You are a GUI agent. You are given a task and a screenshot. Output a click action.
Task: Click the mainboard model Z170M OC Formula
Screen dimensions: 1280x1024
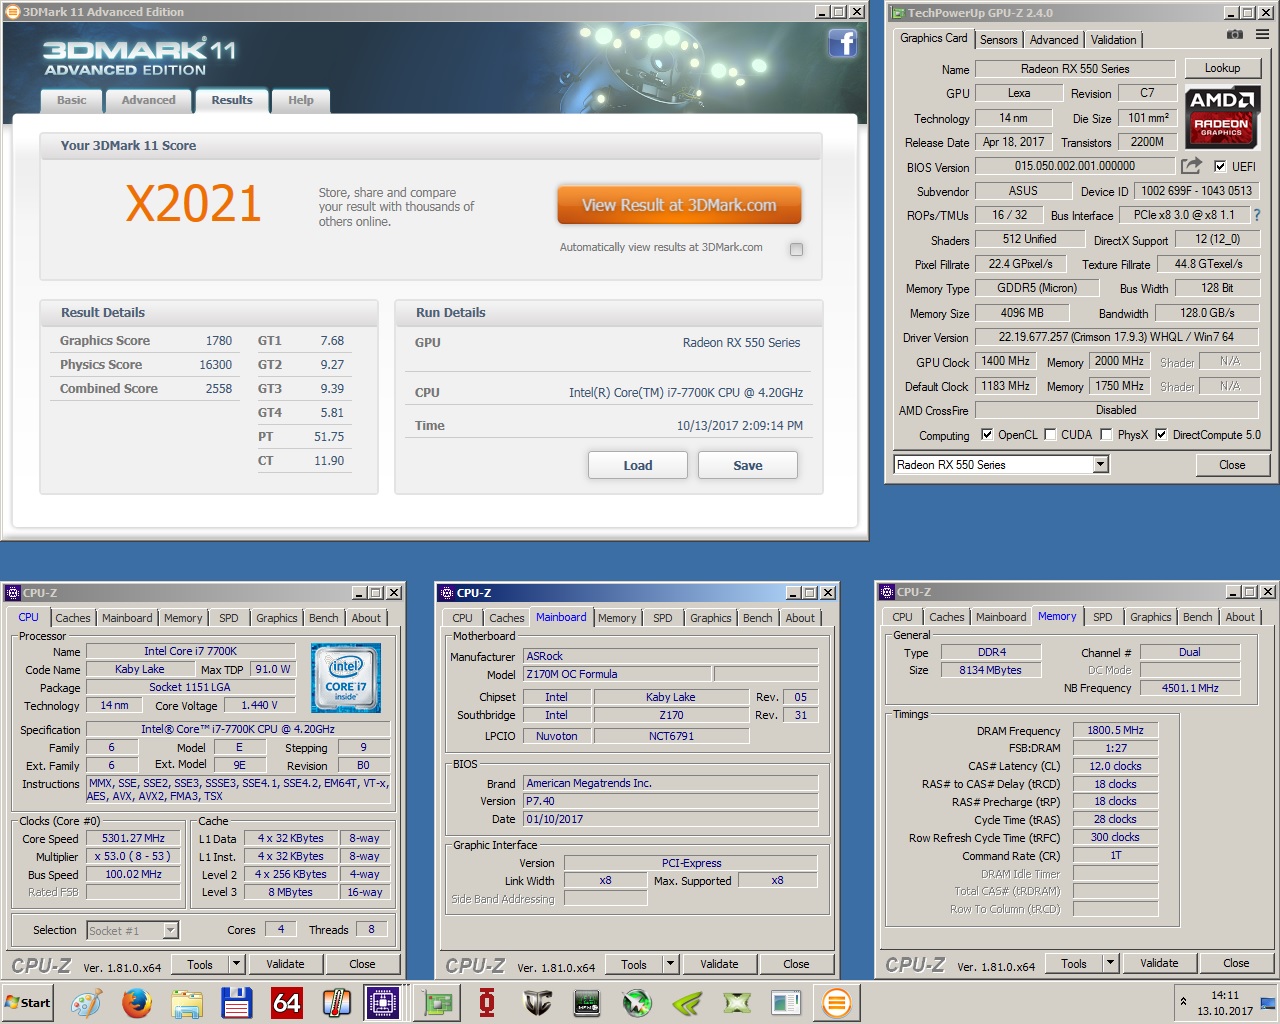point(617,675)
